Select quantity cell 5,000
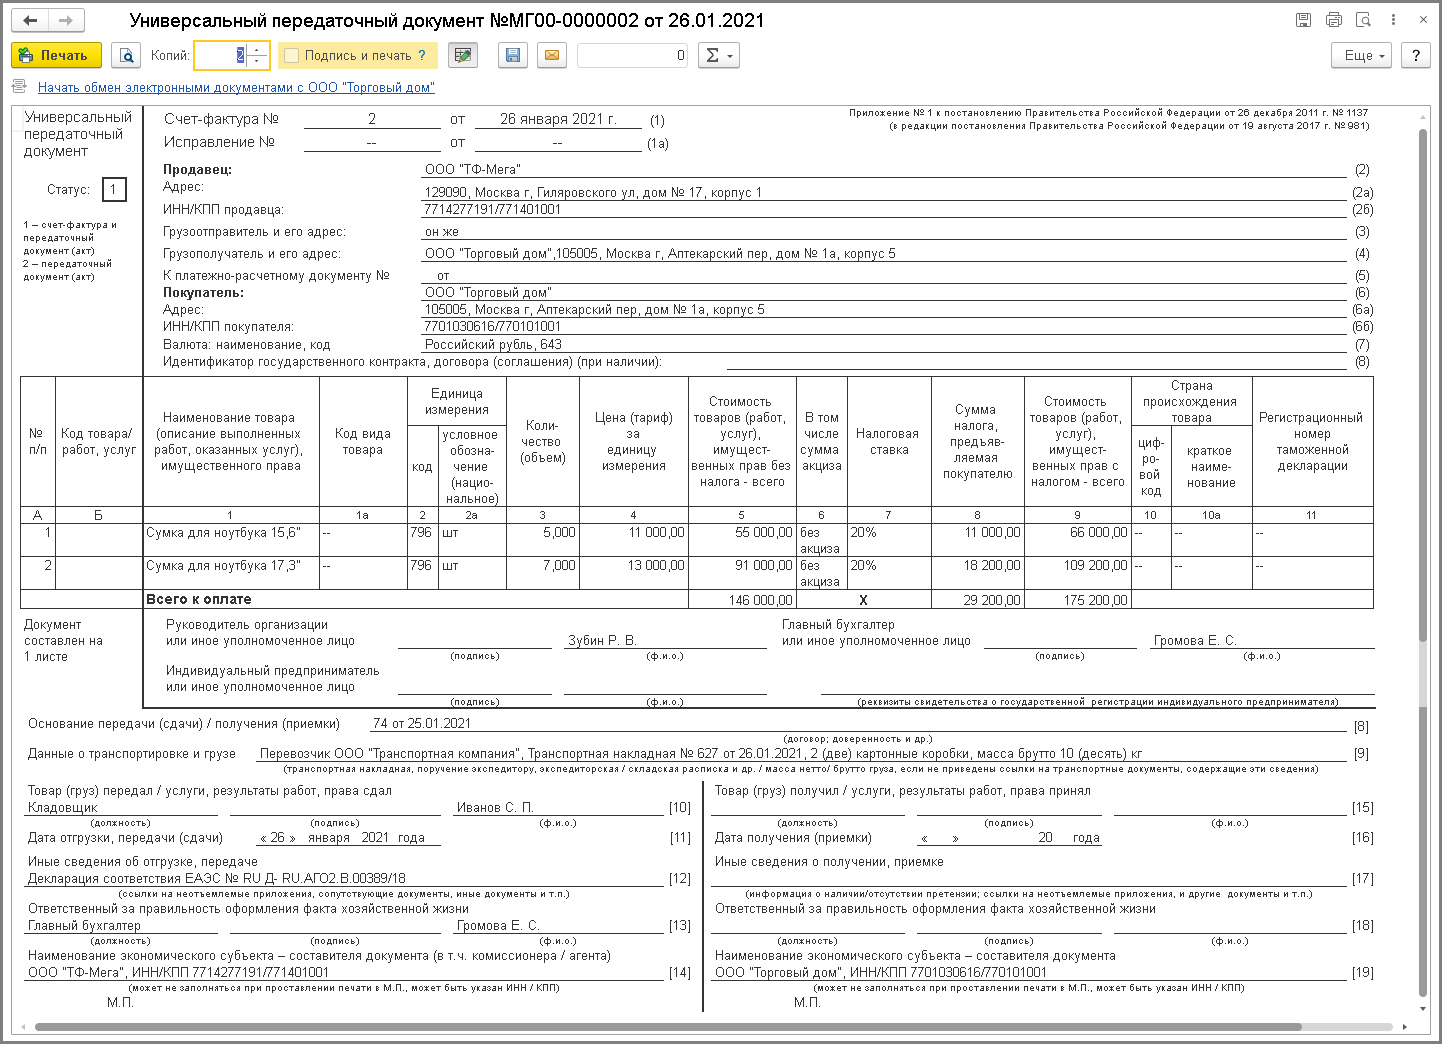The height and width of the screenshot is (1044, 1442). pos(543,540)
